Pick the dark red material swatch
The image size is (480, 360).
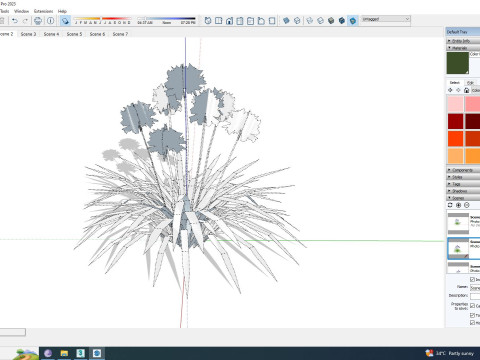pos(455,121)
